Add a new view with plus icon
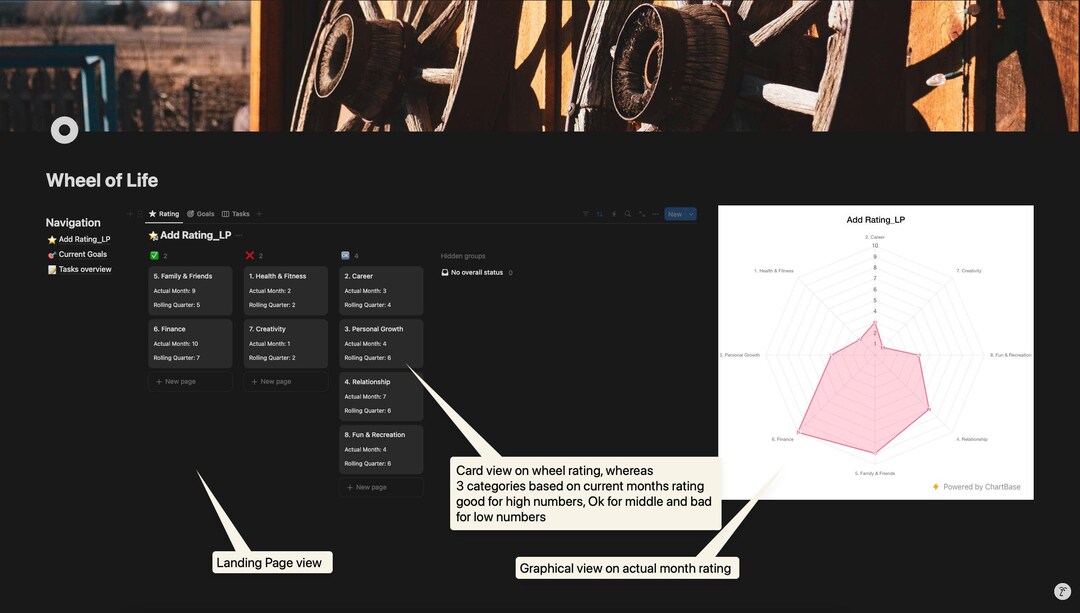This screenshot has height=613, width=1080. point(259,214)
